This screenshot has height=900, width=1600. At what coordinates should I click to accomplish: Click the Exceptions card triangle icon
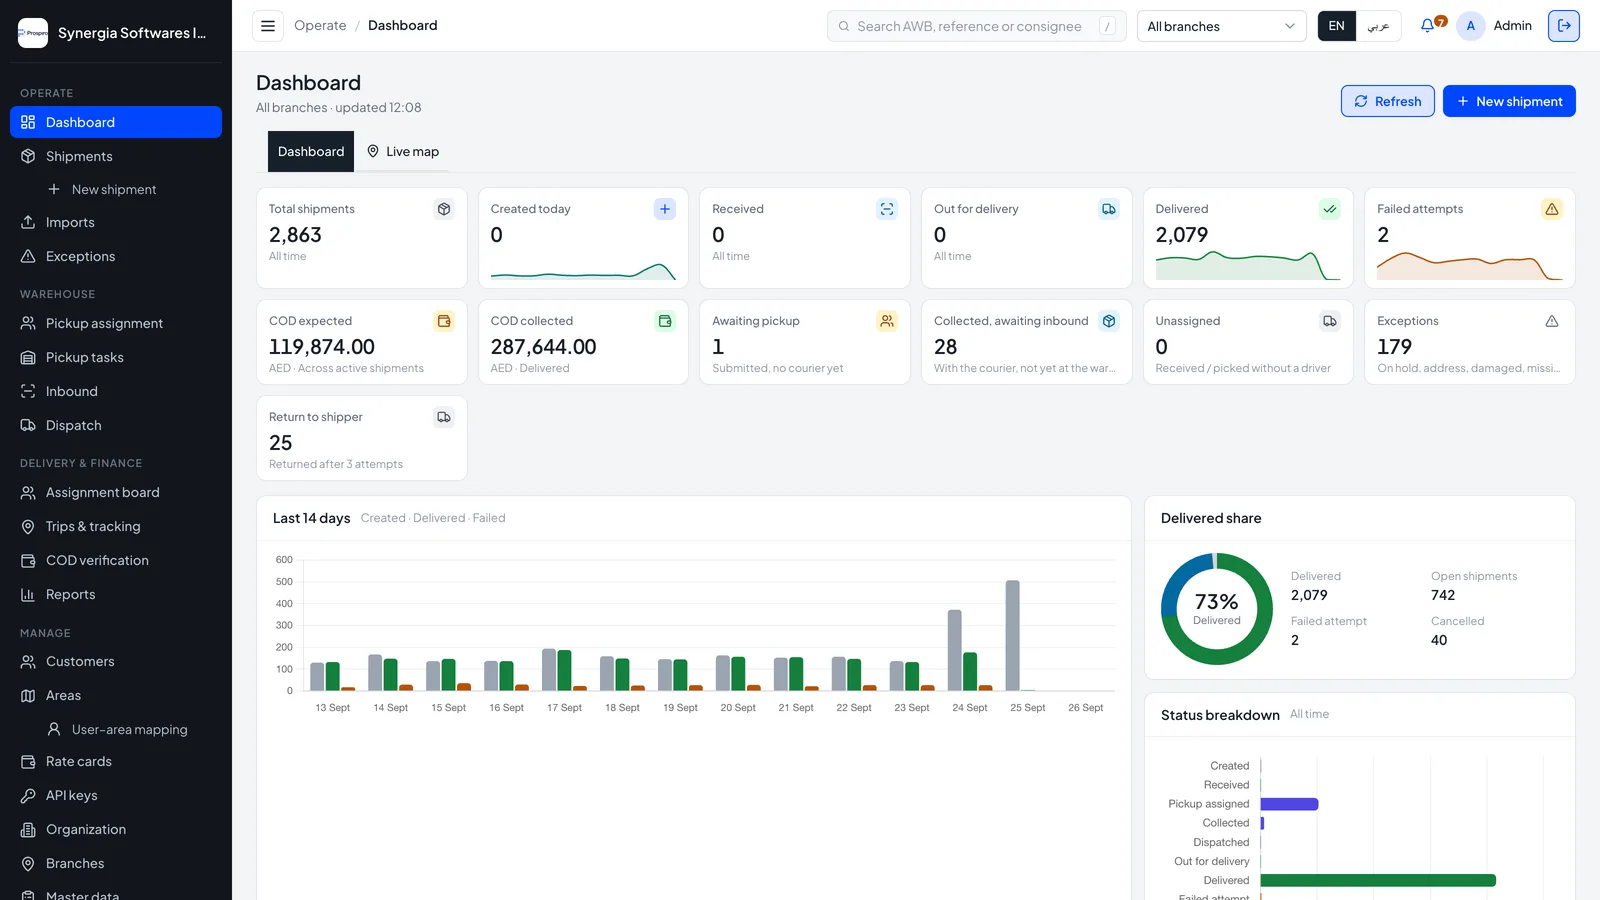click(x=1552, y=321)
